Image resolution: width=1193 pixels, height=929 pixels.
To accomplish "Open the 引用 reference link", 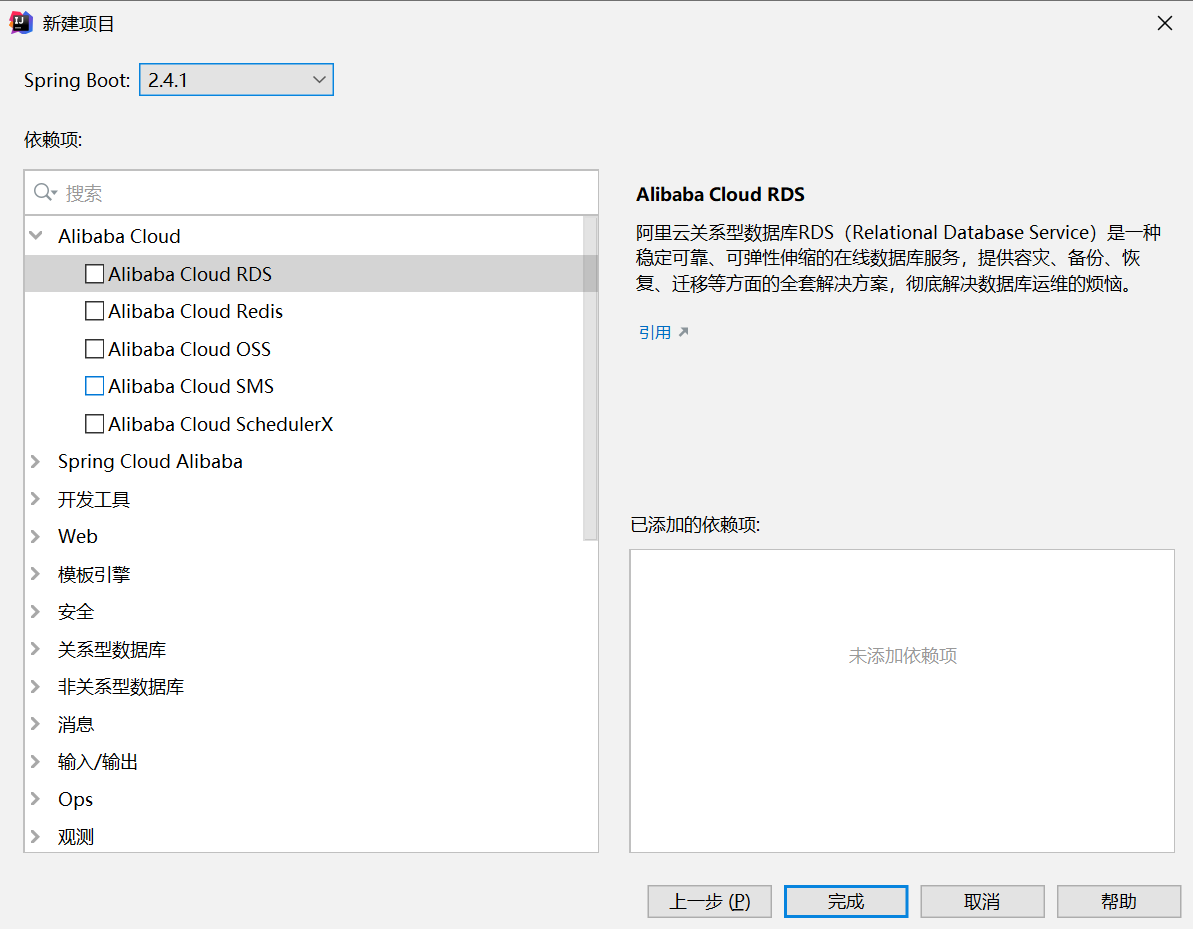I will tap(655, 332).
